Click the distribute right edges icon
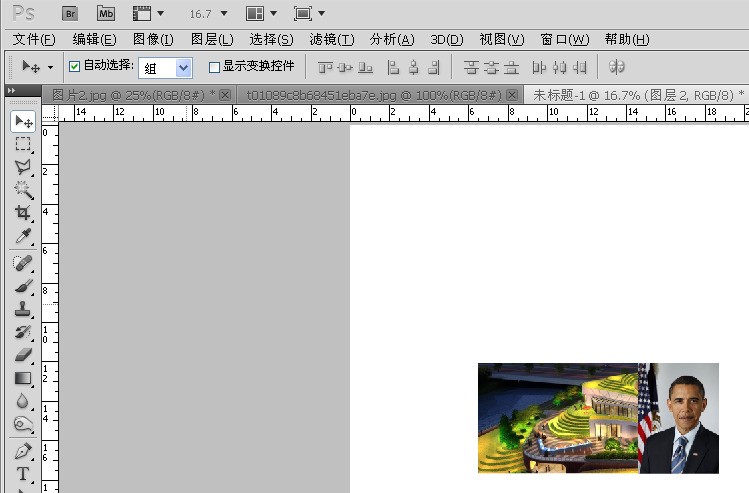Viewport: 749px width, 493px height. pyautogui.click(x=579, y=67)
